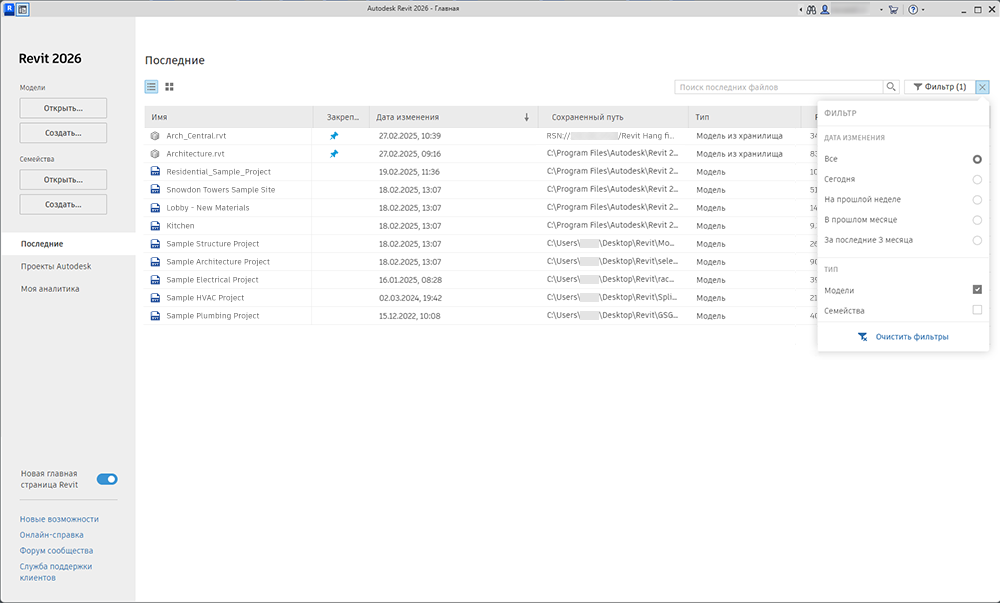This screenshot has width=1000, height=603.
Task: Open the shopping cart icon
Action: [x=893, y=10]
